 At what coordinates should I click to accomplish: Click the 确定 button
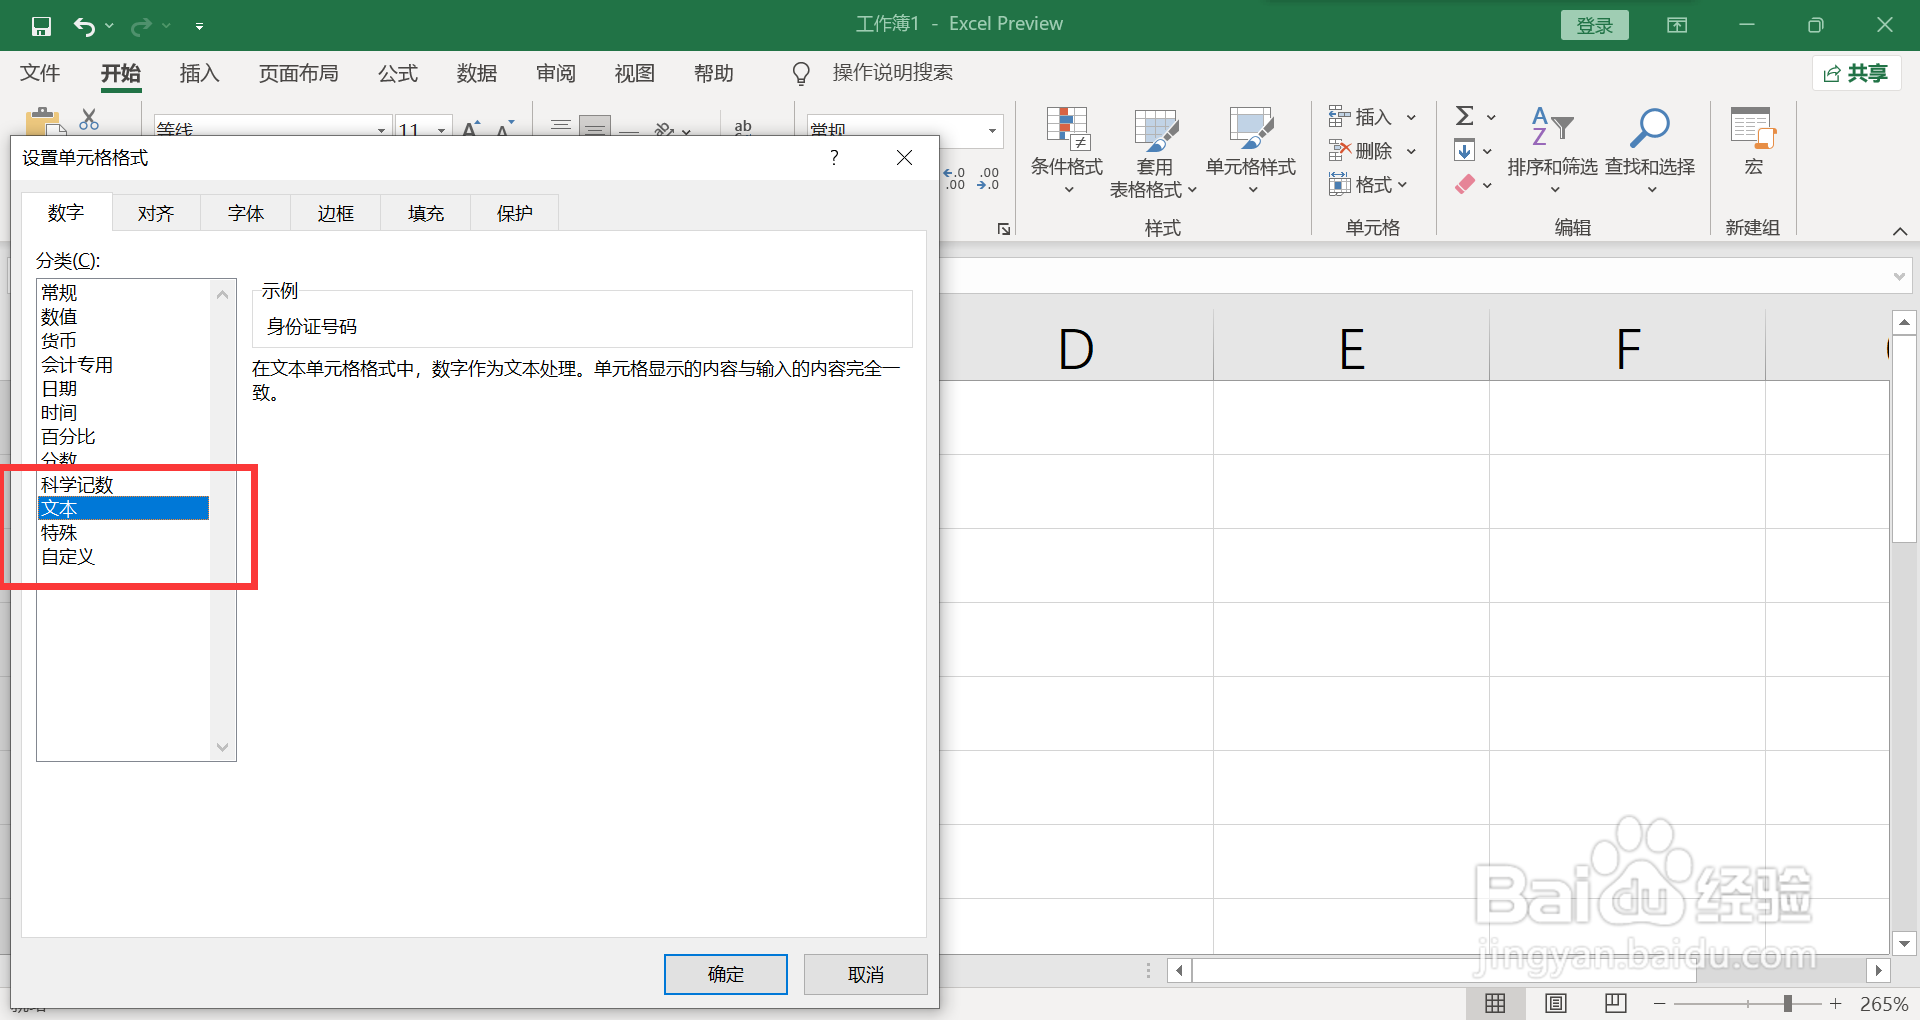tap(725, 974)
